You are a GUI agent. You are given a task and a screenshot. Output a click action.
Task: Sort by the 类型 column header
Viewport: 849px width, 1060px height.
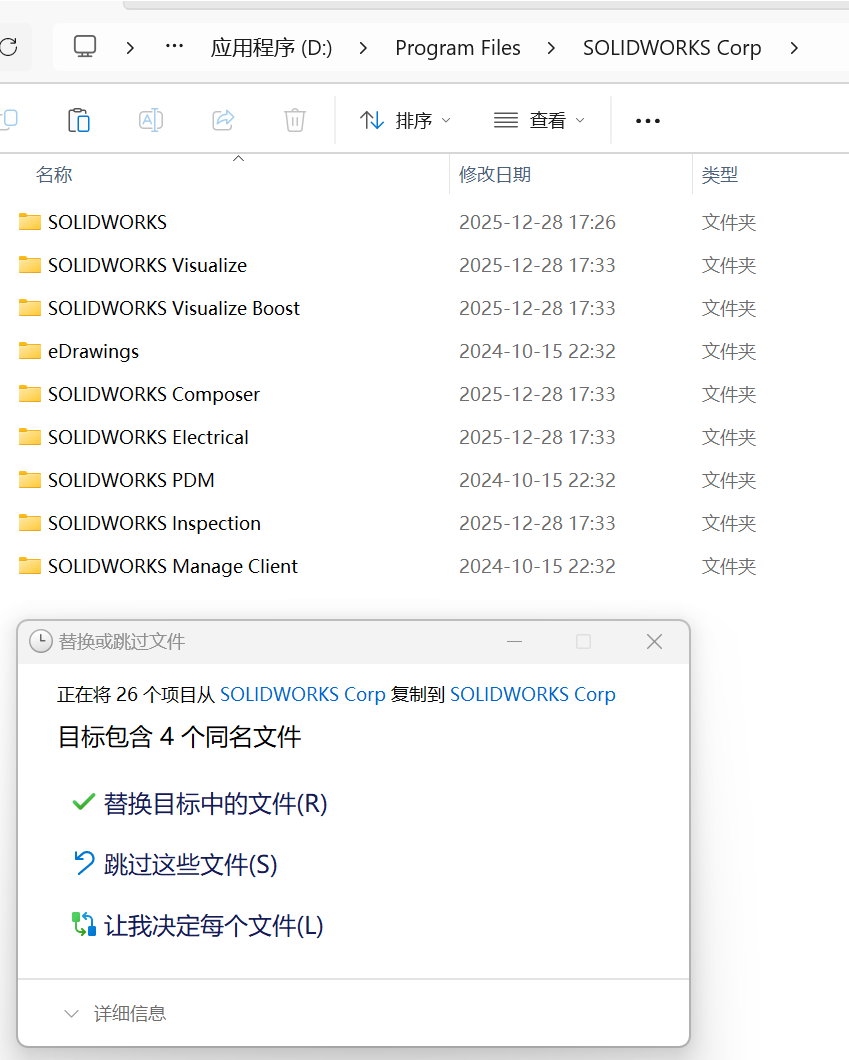pyautogui.click(x=719, y=175)
